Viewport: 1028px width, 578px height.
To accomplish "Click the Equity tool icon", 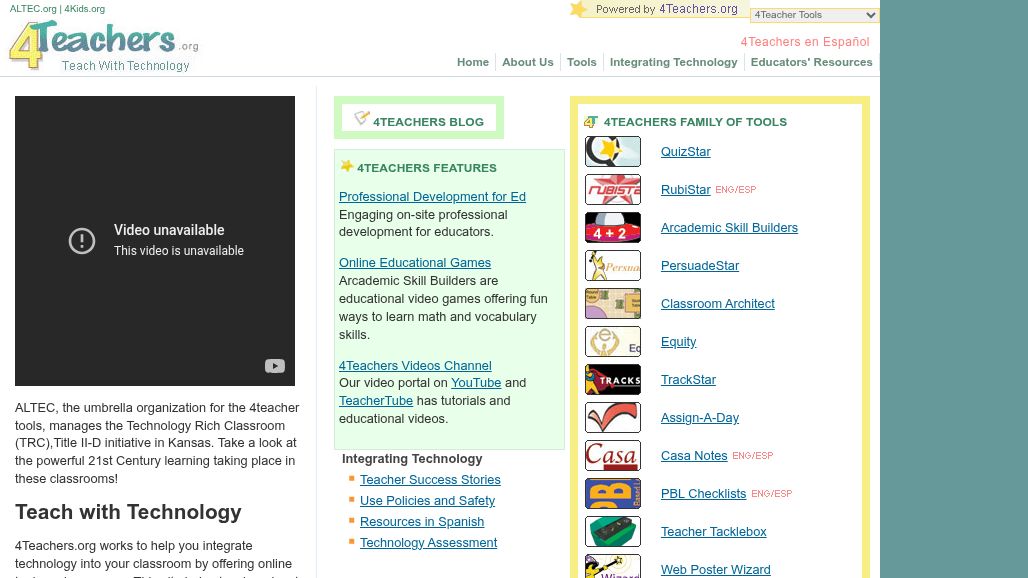I will click(612, 341).
